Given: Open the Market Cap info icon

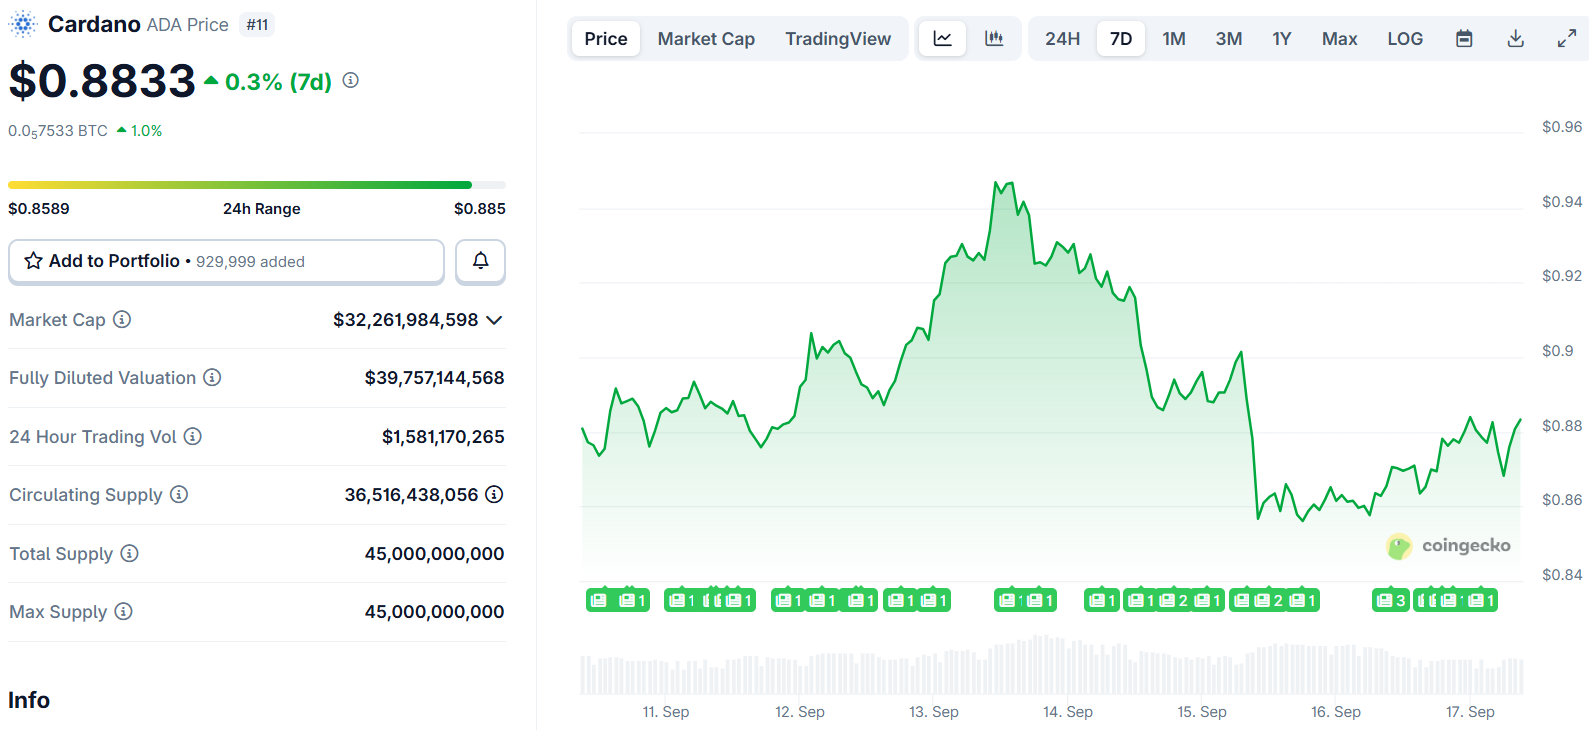Looking at the screenshot, I should [122, 319].
